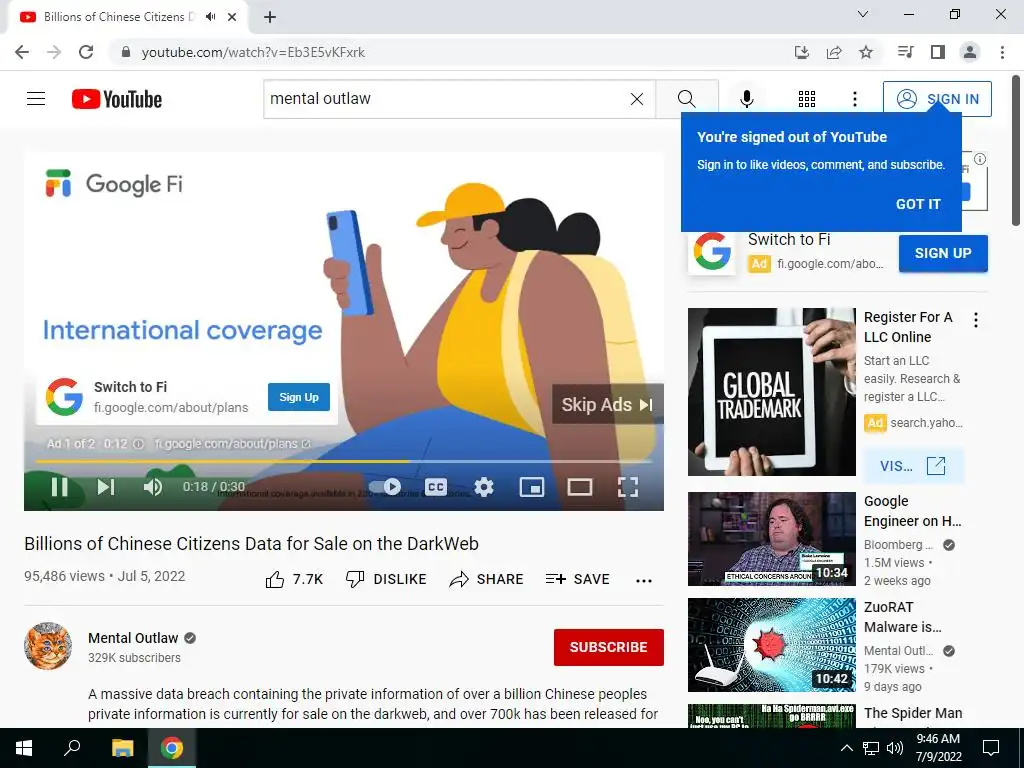The height and width of the screenshot is (768, 1024).
Task: Pause the video with the pause button
Action: click(x=59, y=487)
